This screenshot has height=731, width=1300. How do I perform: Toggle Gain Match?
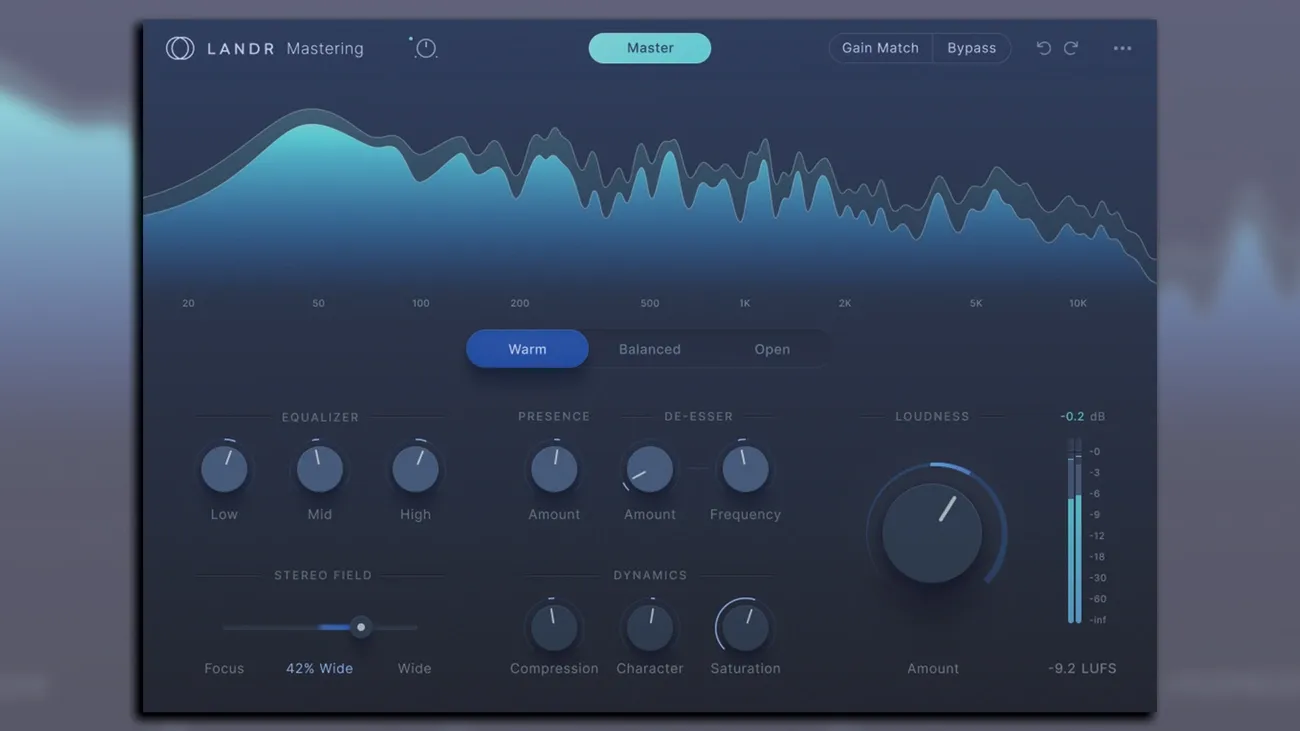point(880,48)
